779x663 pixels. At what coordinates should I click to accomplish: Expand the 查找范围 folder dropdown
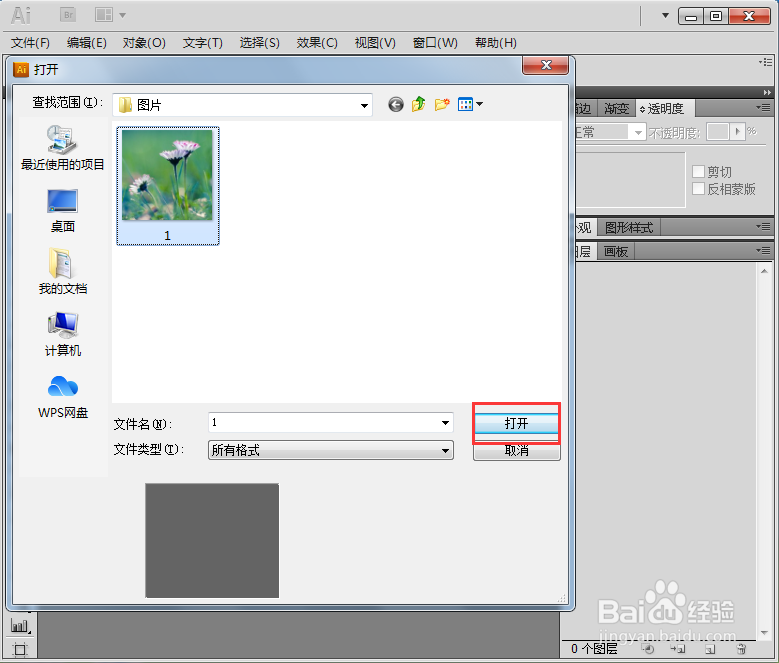[364, 105]
